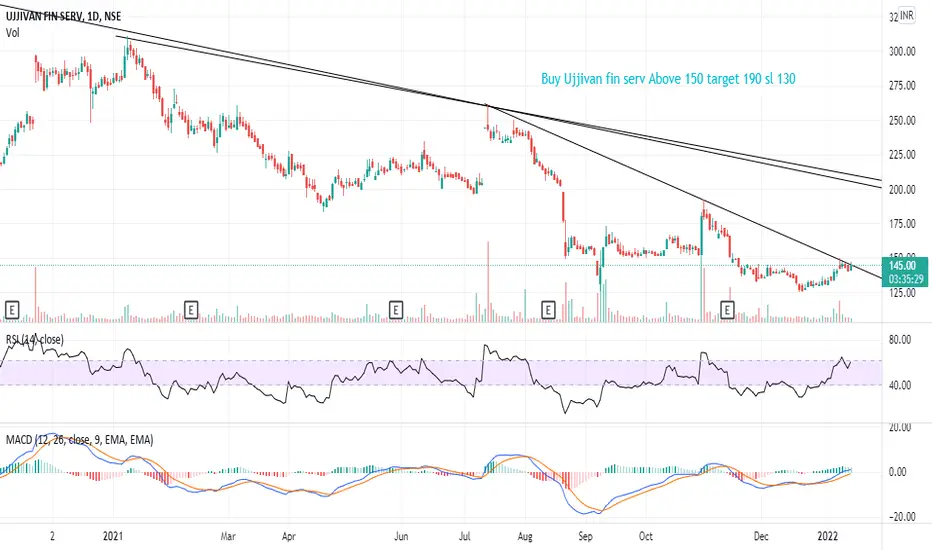The height and width of the screenshot is (550, 932).
Task: Click the Mar label on time axis
Action: coord(228,536)
